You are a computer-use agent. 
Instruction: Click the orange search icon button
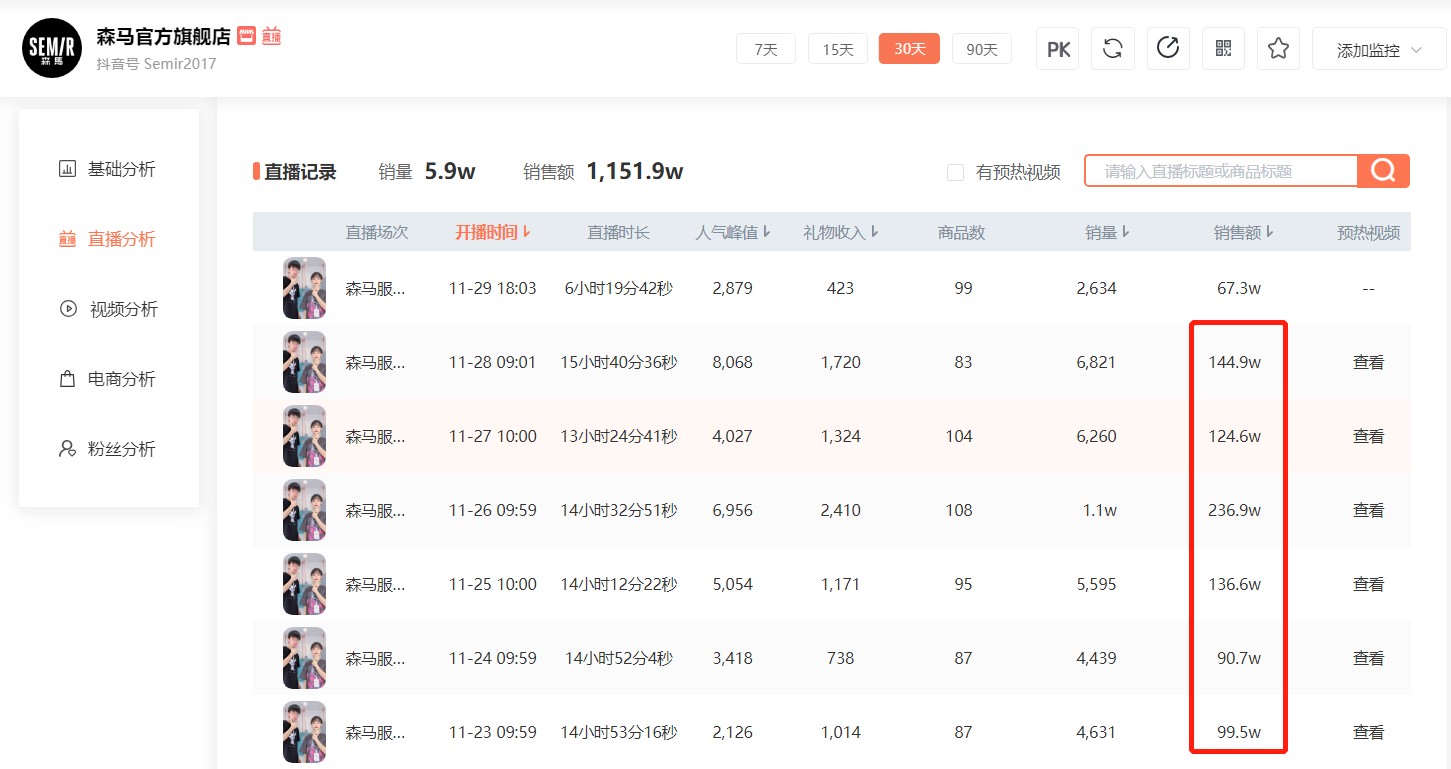click(x=1383, y=171)
